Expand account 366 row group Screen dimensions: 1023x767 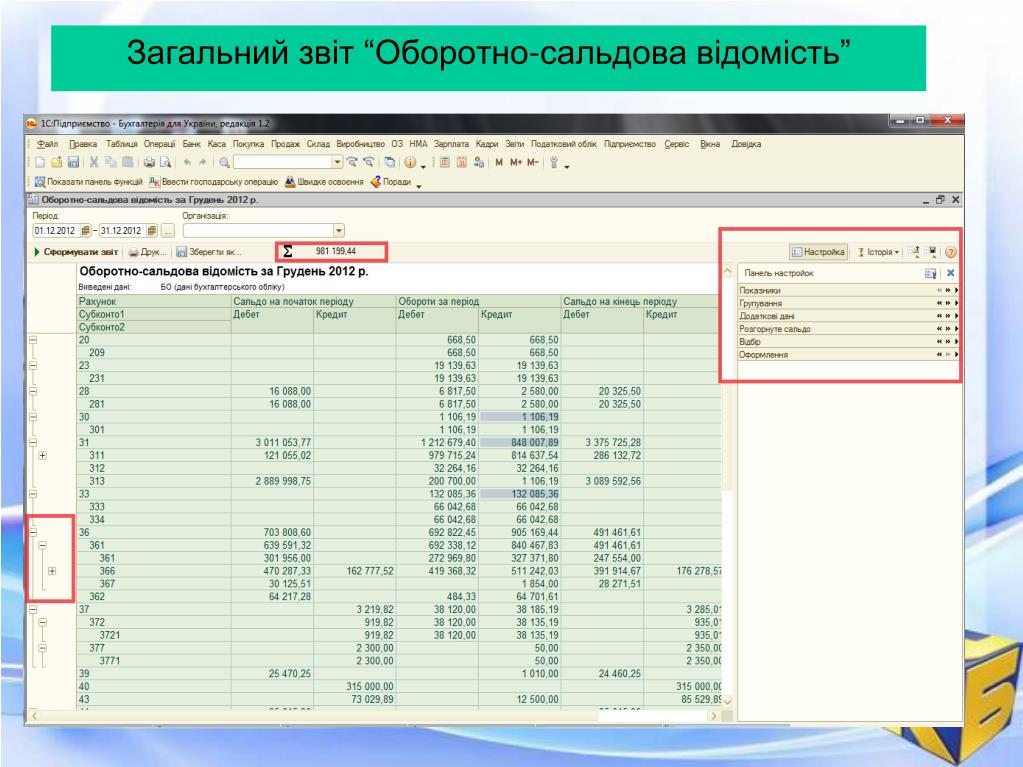52,571
